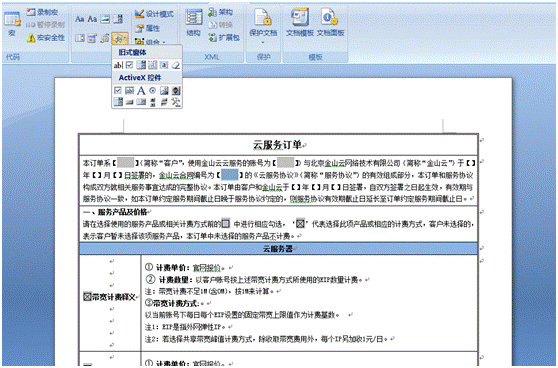
Task: Insert ActiveX Label control (A icon)
Action: coord(141,90)
